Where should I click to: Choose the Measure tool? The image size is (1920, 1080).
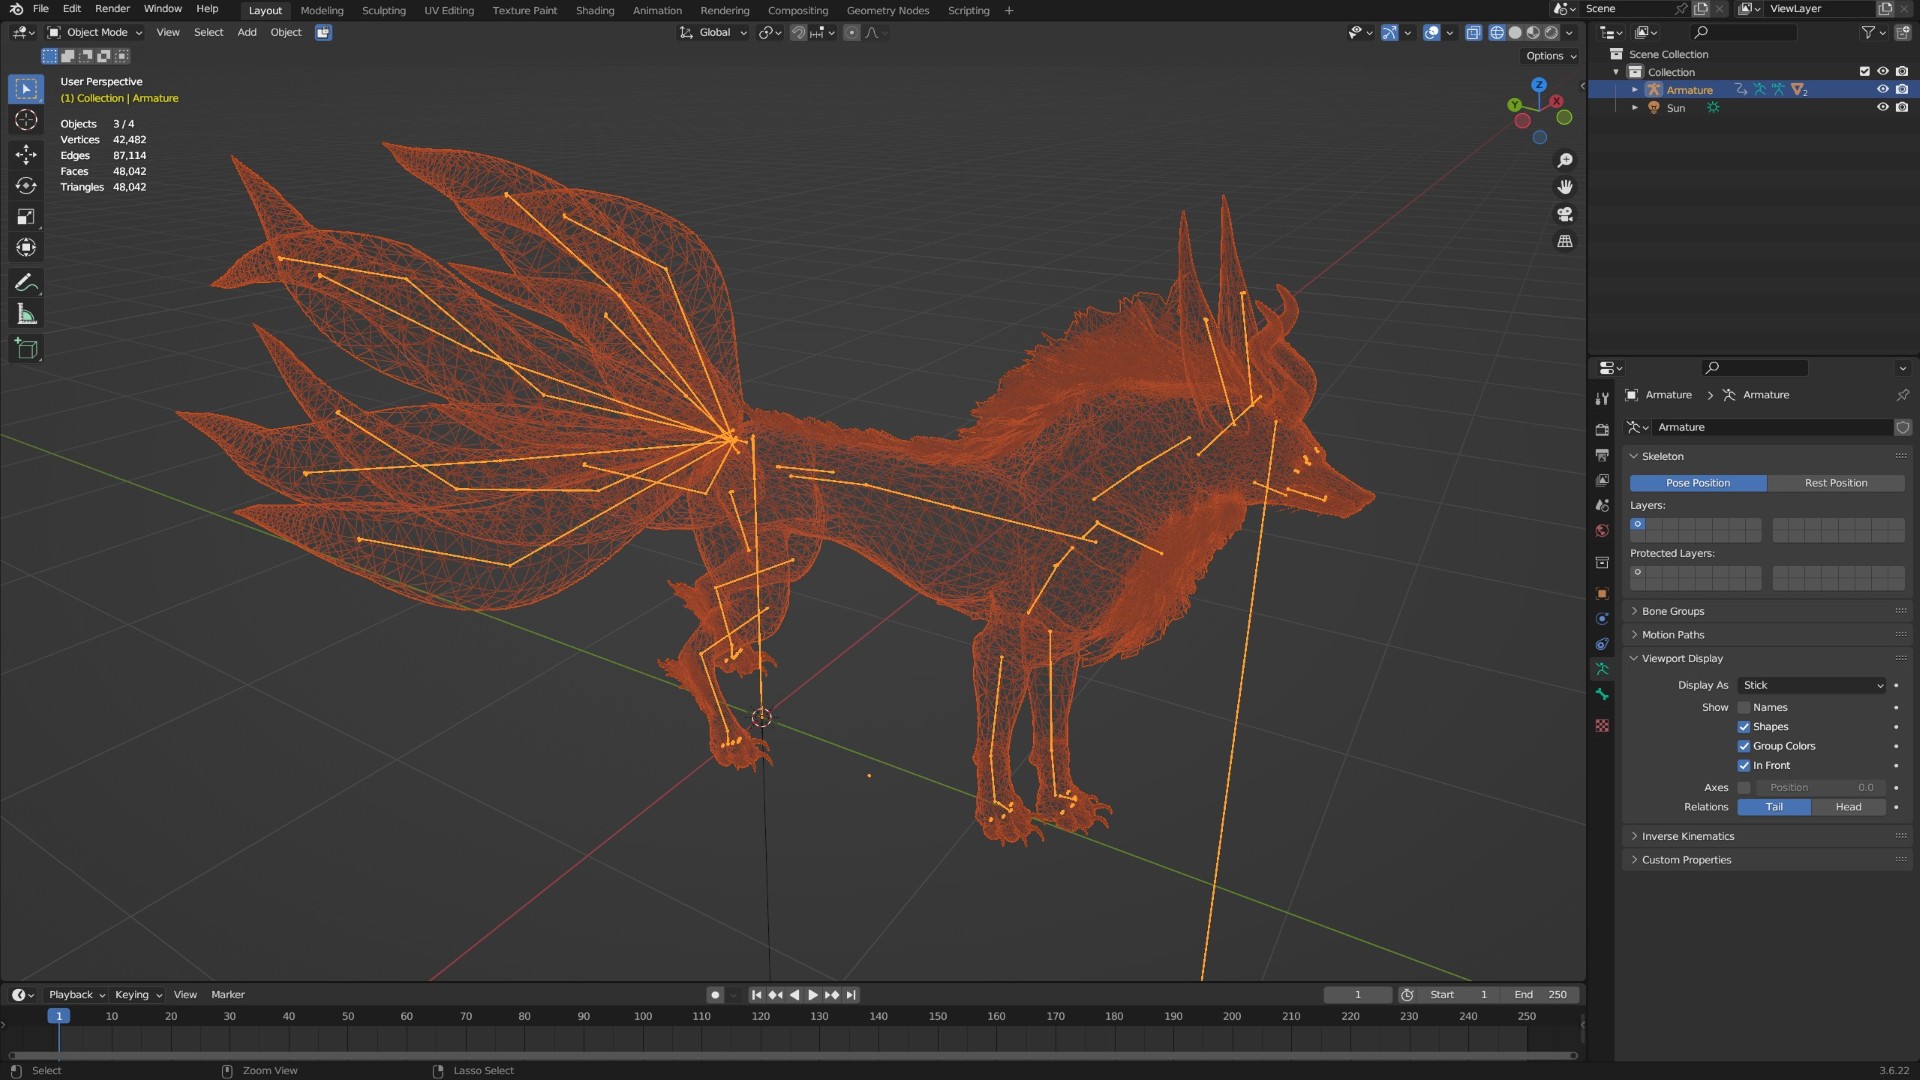pyautogui.click(x=26, y=315)
